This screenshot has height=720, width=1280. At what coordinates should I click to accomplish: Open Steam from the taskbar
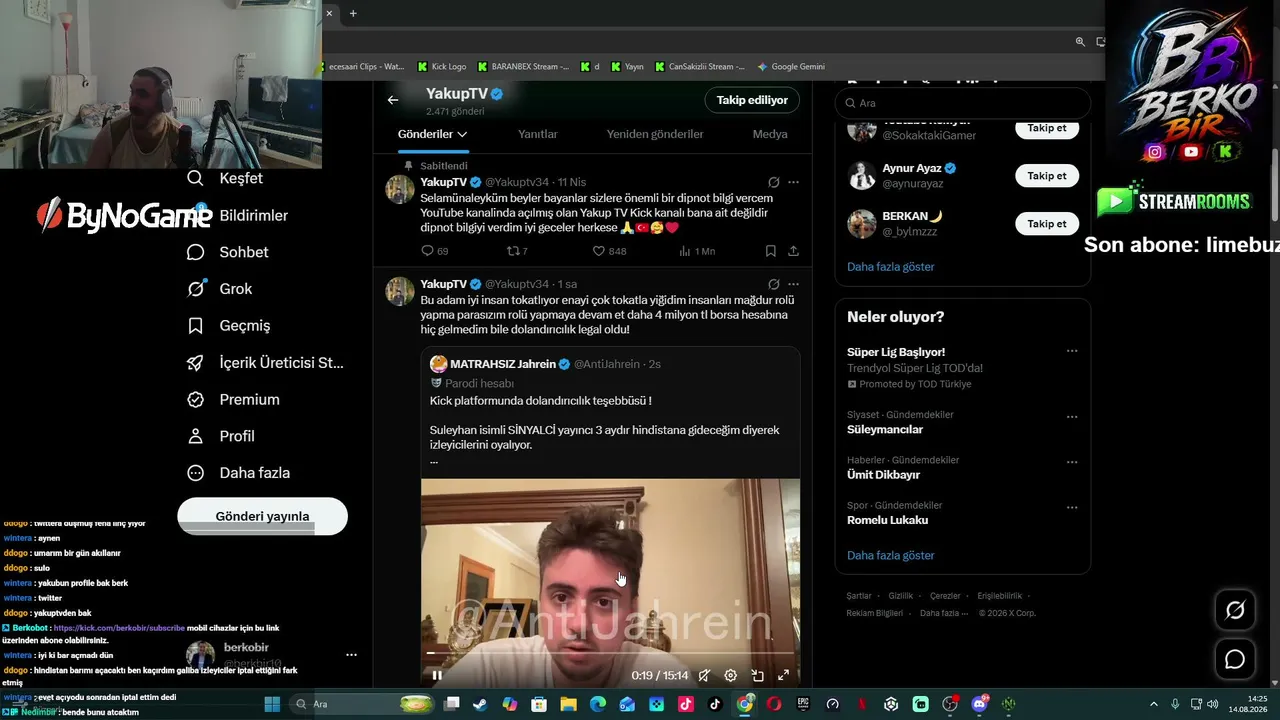click(481, 704)
